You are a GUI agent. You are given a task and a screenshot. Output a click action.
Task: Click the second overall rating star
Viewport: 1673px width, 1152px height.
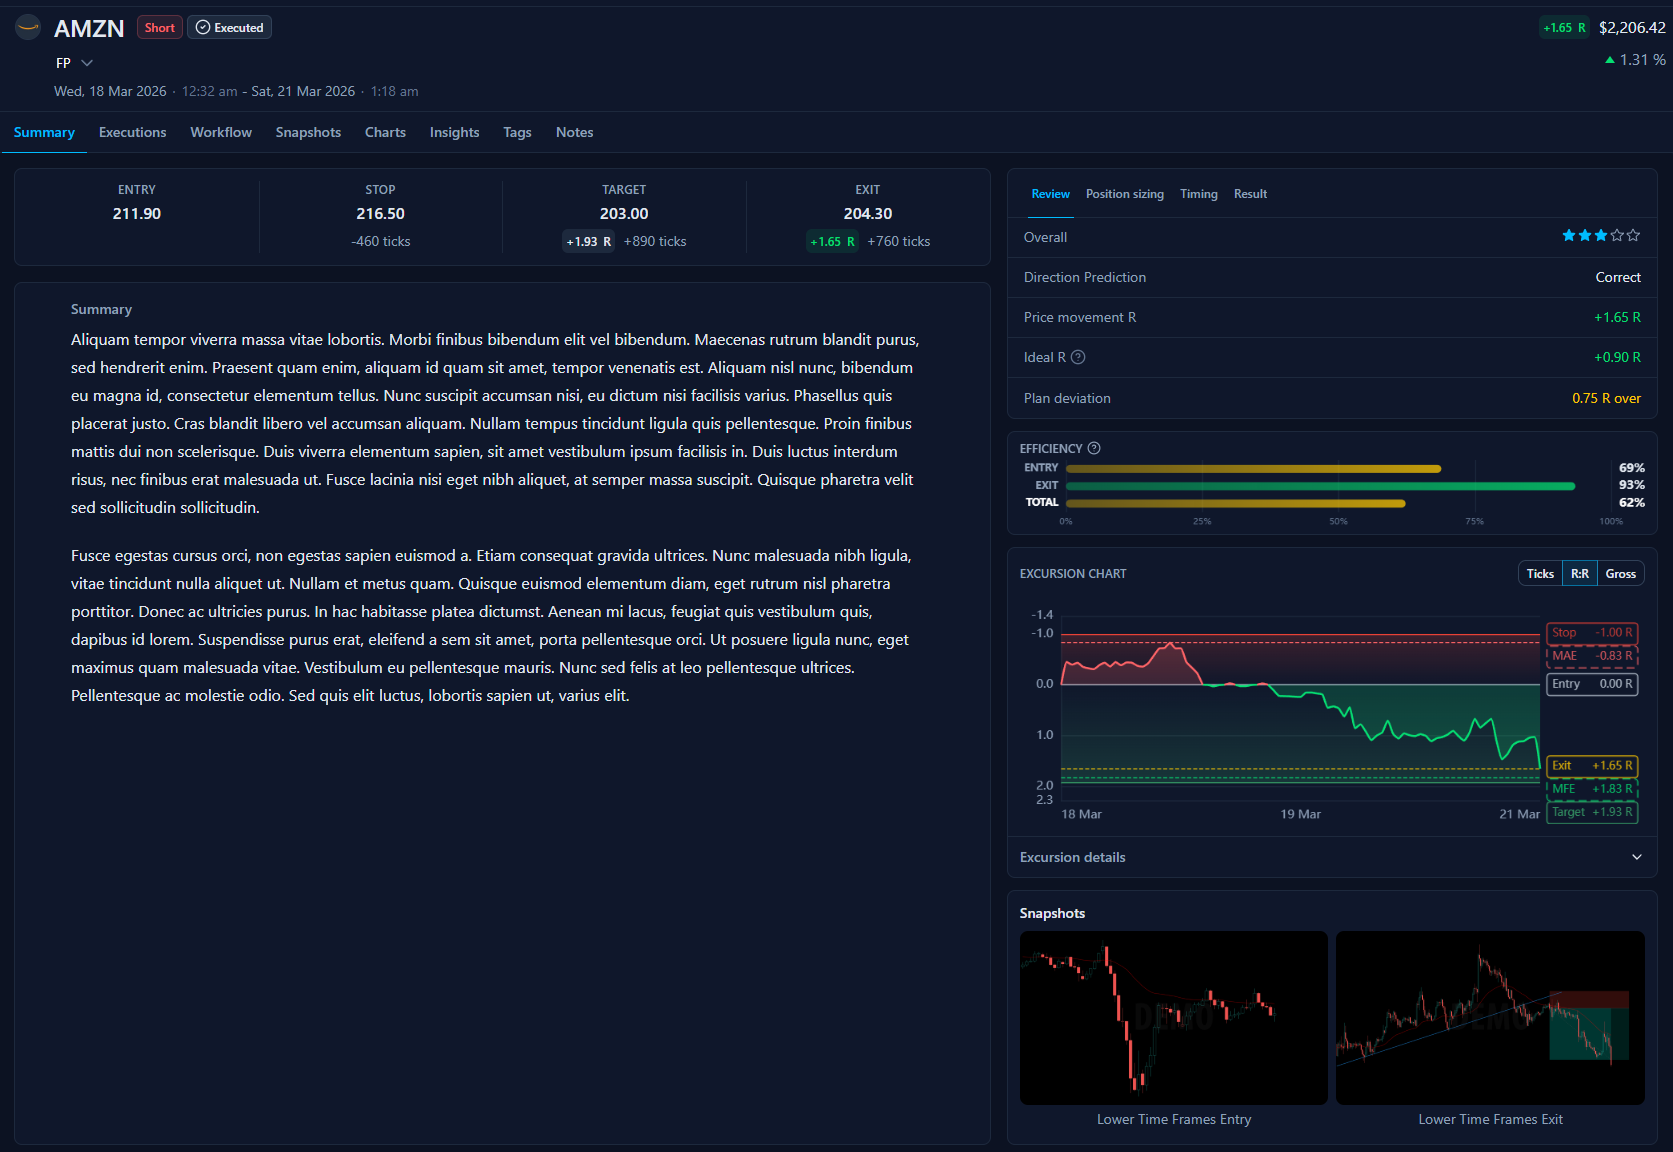pos(1585,236)
